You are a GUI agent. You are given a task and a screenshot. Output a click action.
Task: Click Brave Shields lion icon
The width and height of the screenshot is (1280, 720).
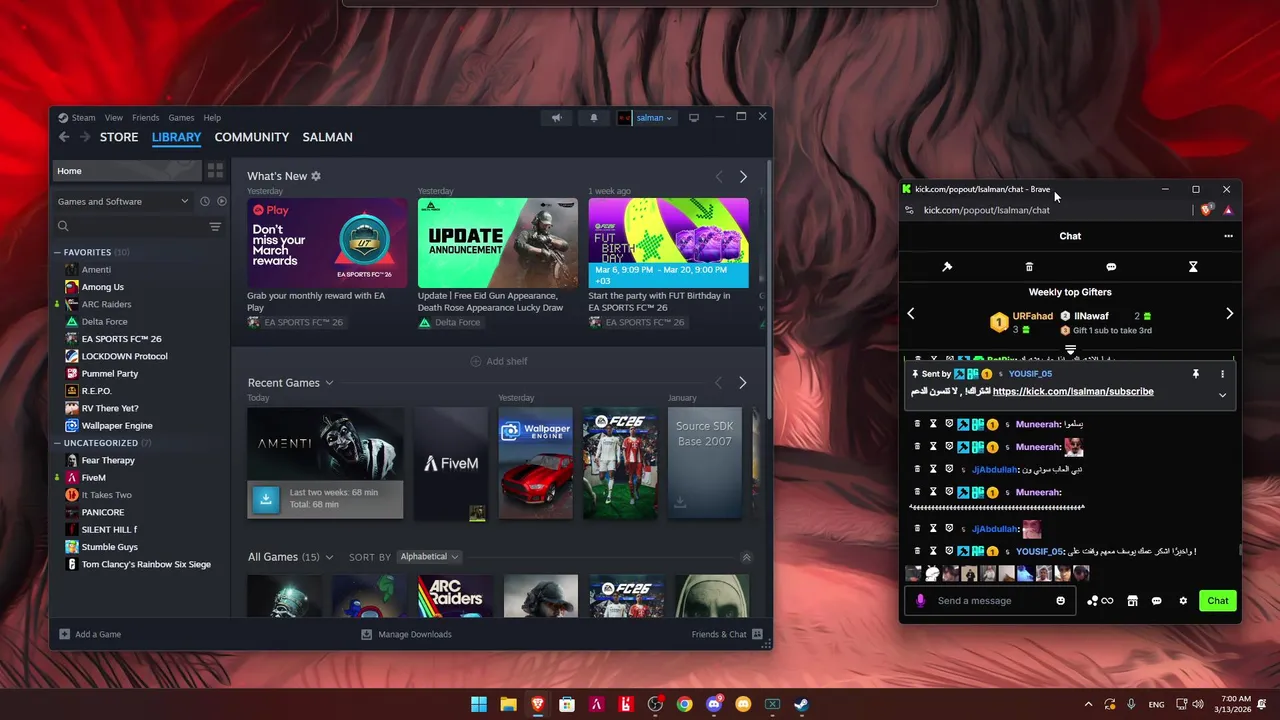(1206, 210)
